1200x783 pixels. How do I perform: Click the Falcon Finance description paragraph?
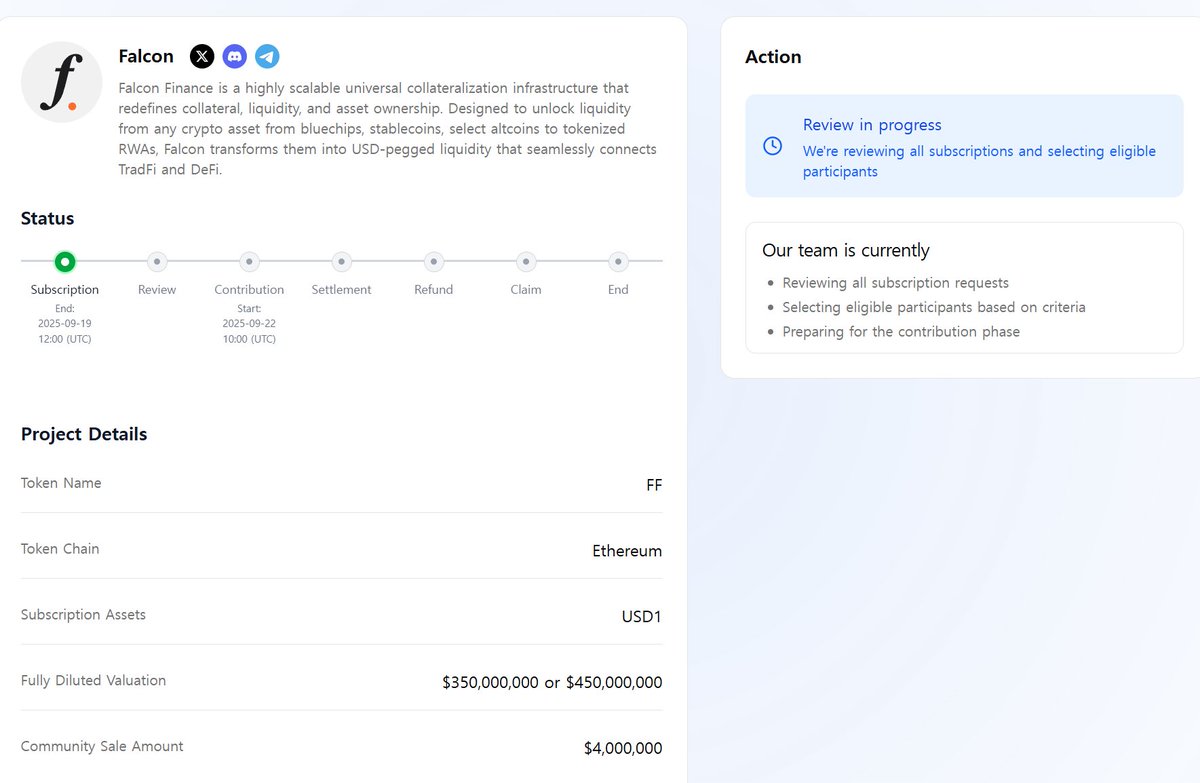[x=388, y=129]
